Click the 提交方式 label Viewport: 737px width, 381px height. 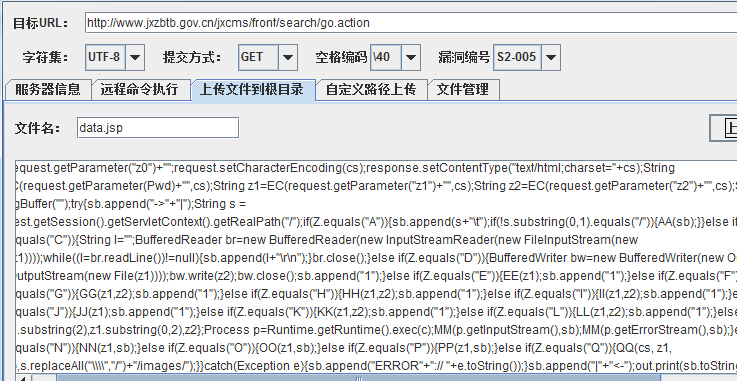[192, 57]
